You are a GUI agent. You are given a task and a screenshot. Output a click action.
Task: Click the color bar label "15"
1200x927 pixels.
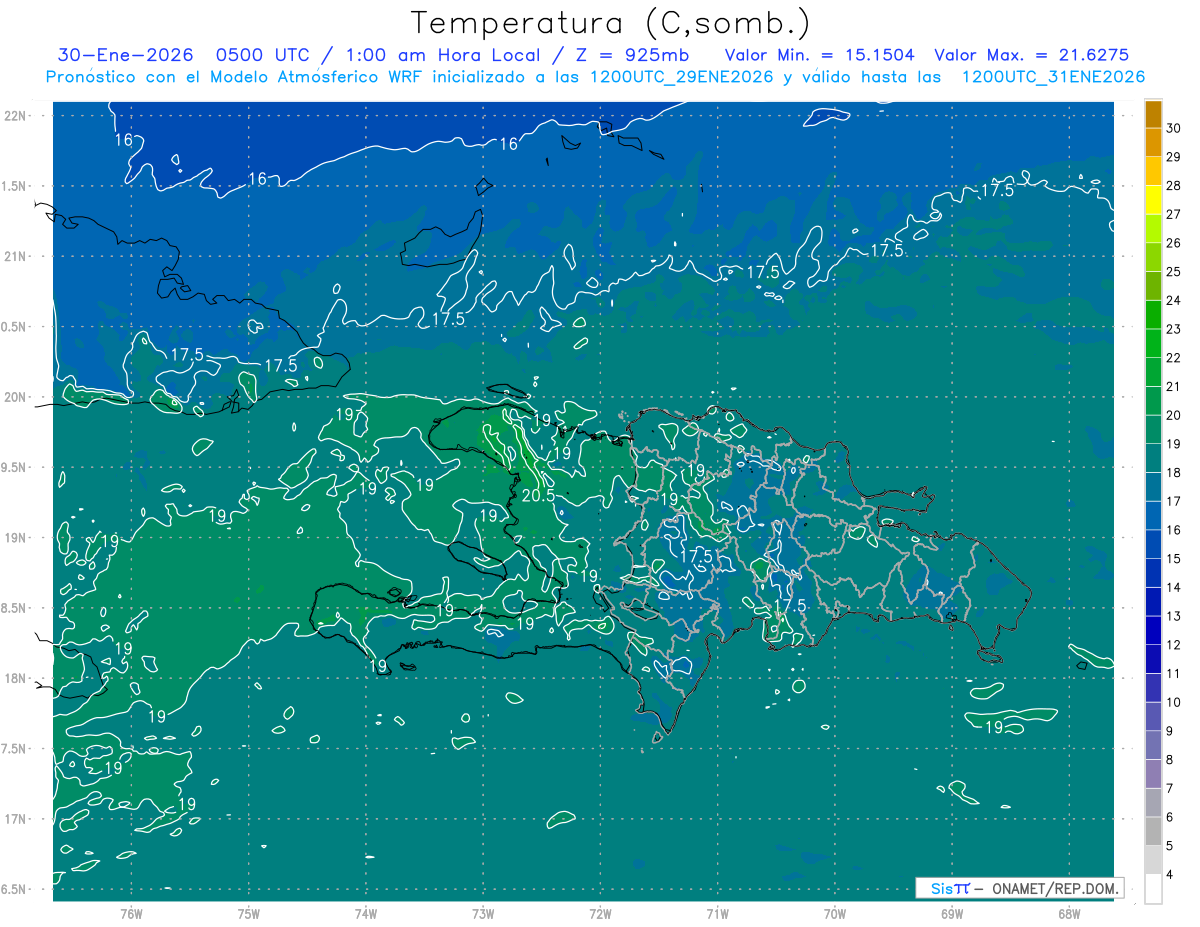click(1174, 558)
